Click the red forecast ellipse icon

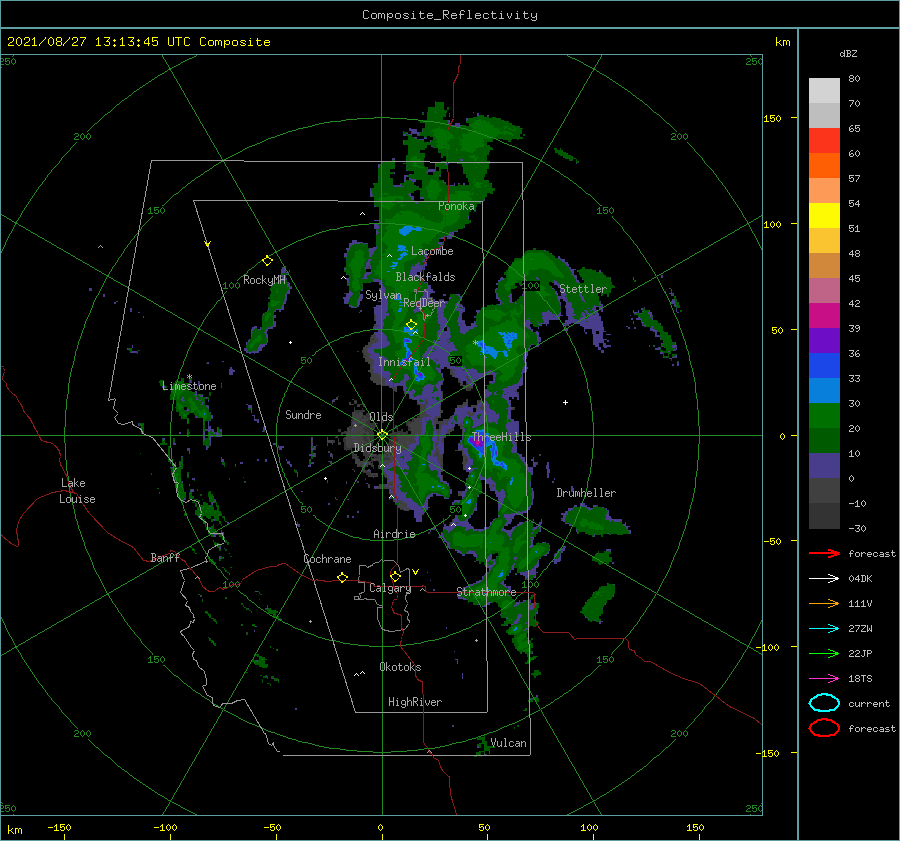coord(824,728)
